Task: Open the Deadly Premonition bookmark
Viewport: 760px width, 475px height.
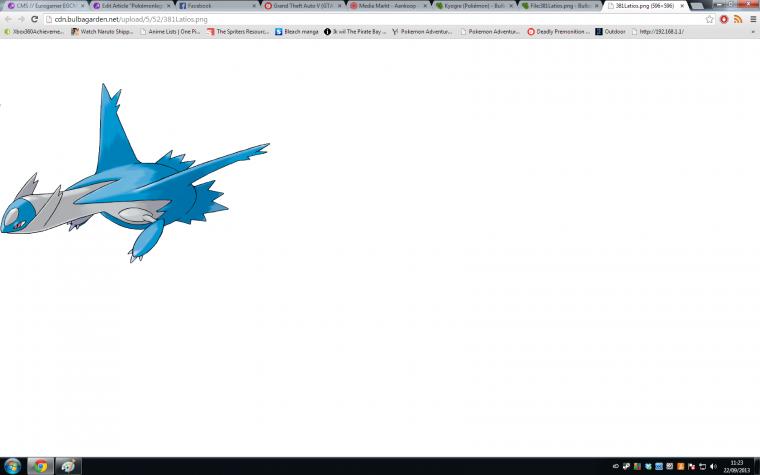Action: tap(558, 32)
